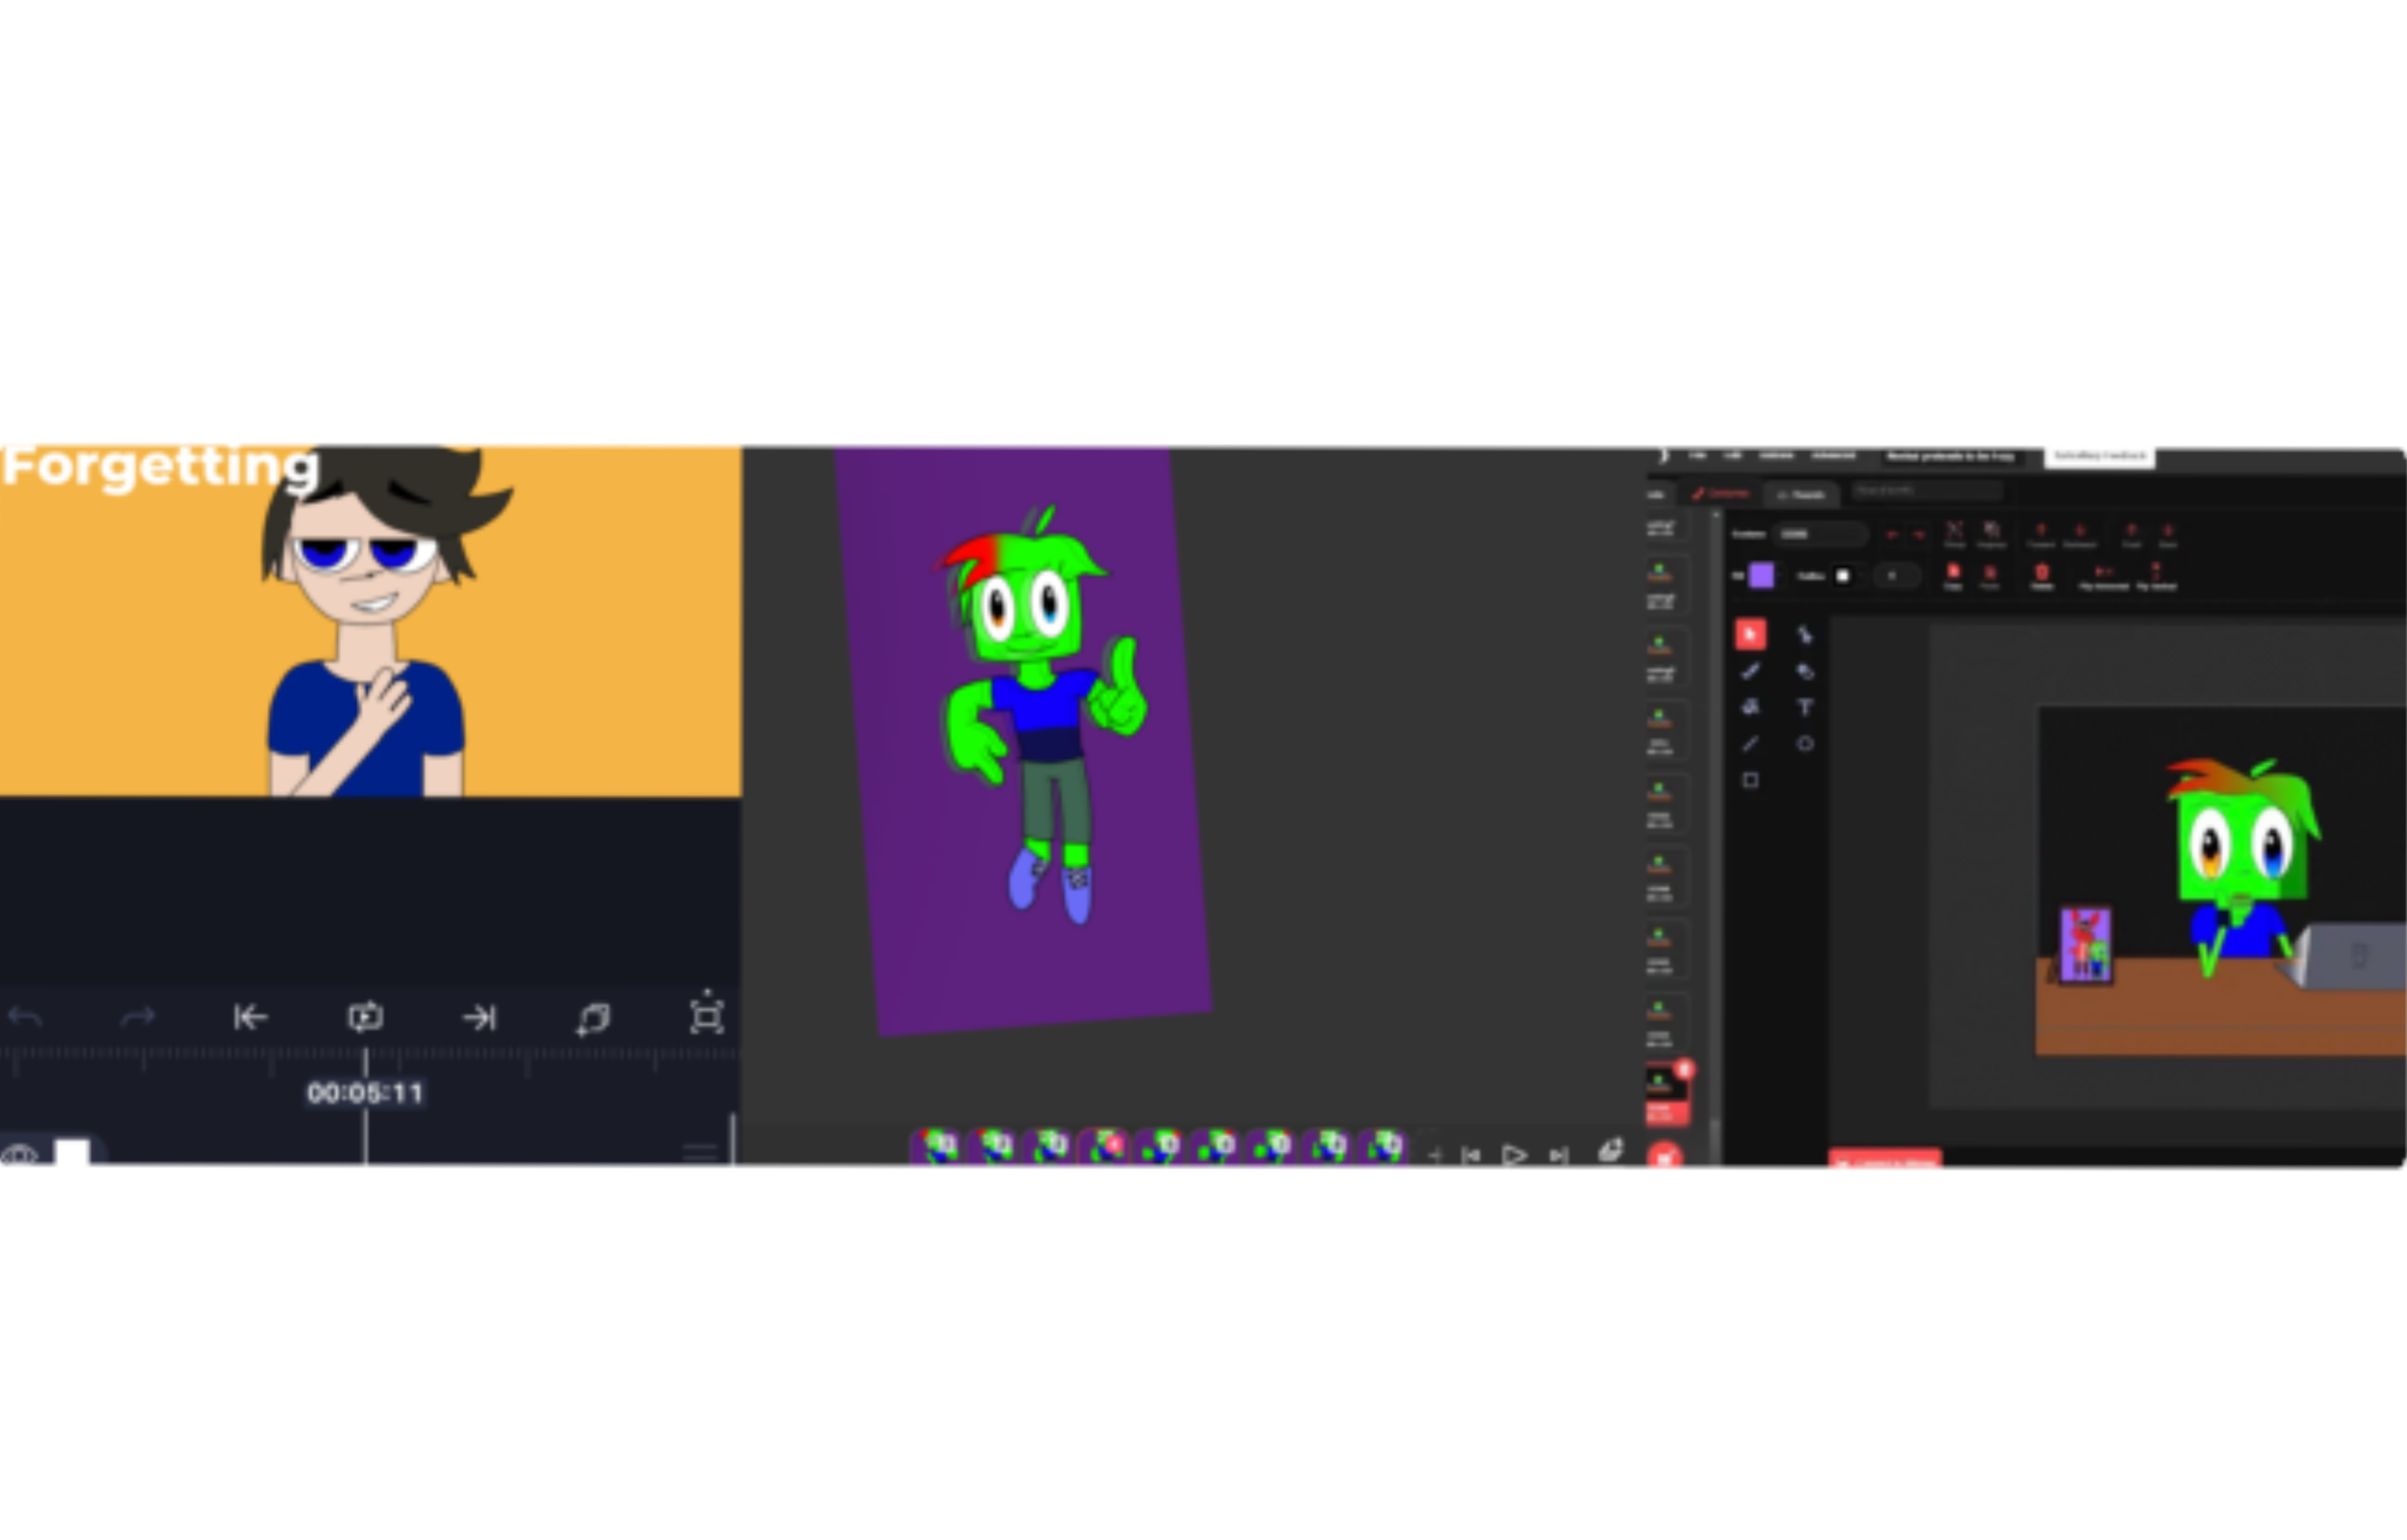
Task: Click the fit-to-frame capture icon
Action: pyautogui.click(x=707, y=1013)
